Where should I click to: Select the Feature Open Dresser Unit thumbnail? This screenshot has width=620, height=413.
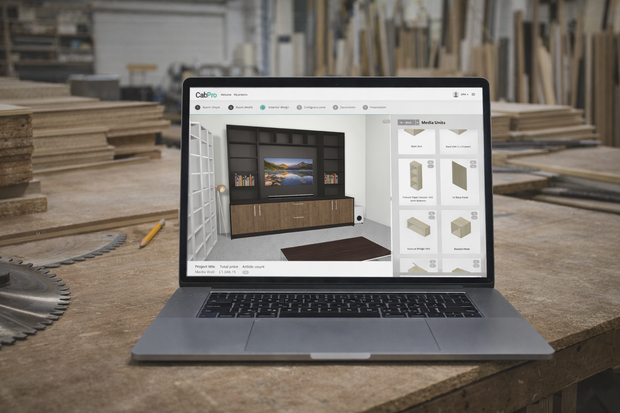[x=418, y=182]
